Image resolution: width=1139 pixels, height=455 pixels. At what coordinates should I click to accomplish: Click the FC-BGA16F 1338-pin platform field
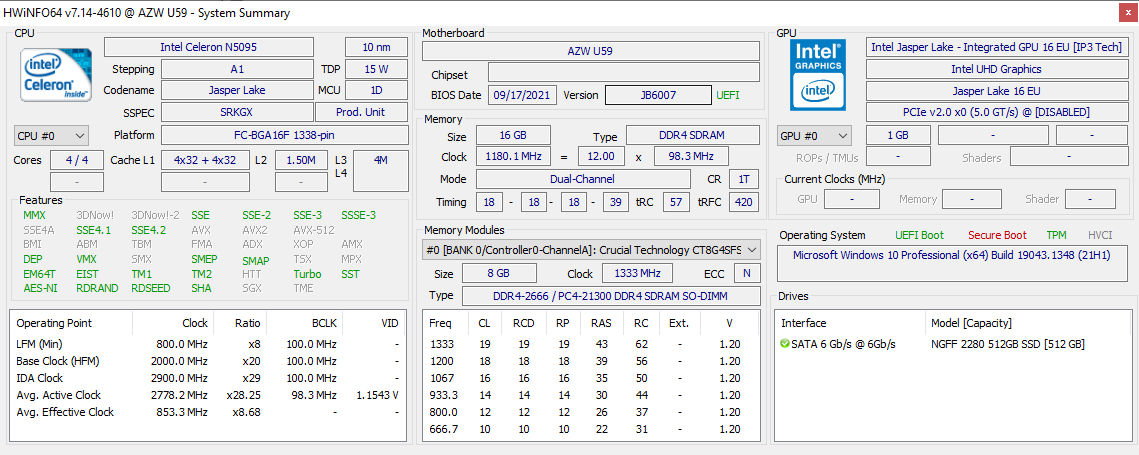[x=285, y=135]
